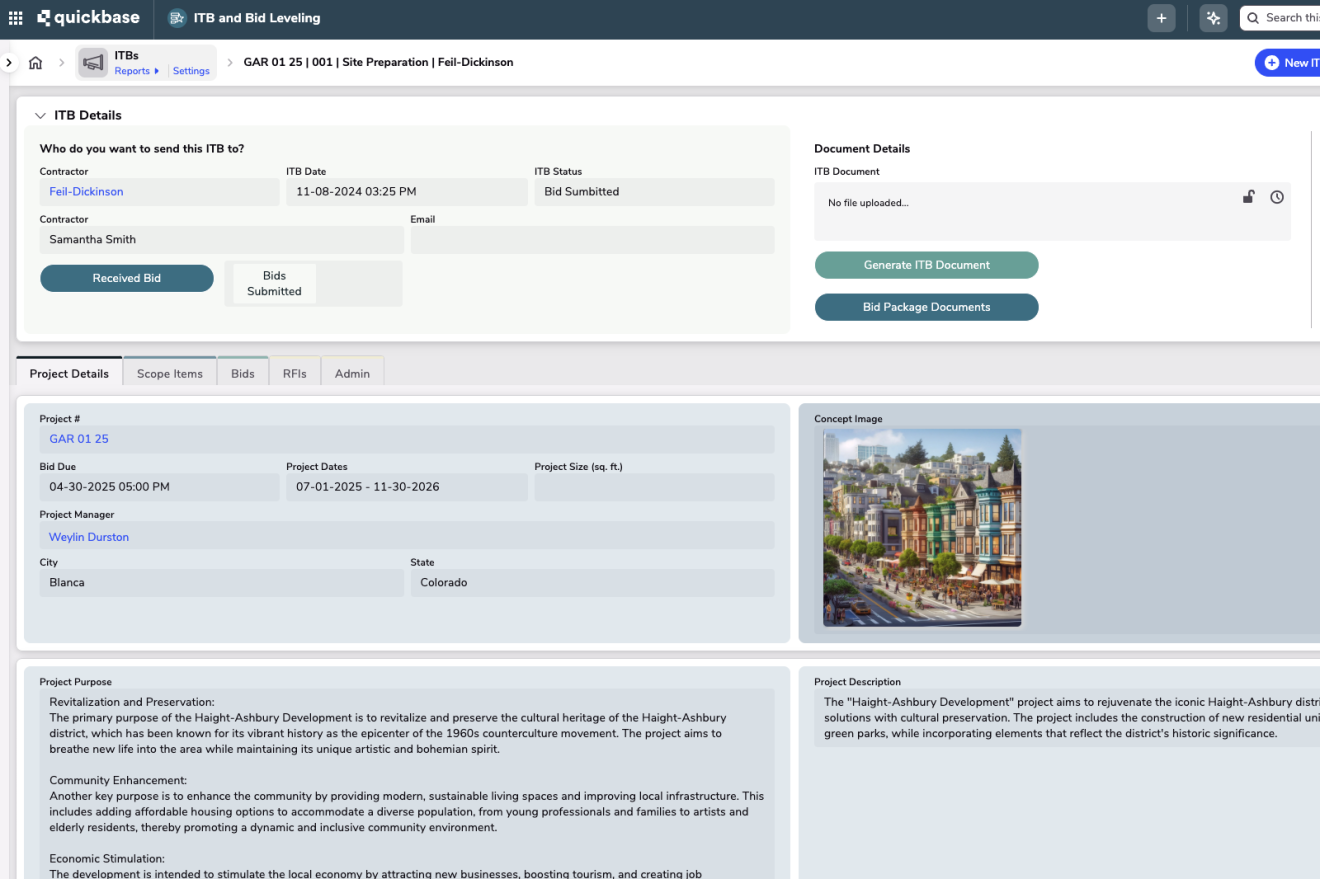Open Weylin Durston project manager link
Viewport: 1320px width, 879px height.
89,537
